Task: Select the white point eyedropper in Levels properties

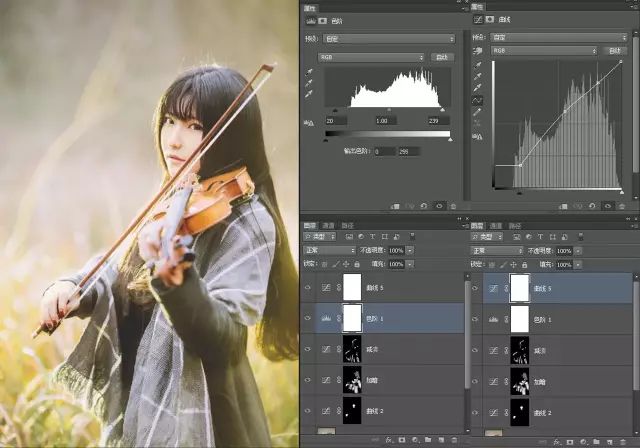Action: pos(309,94)
